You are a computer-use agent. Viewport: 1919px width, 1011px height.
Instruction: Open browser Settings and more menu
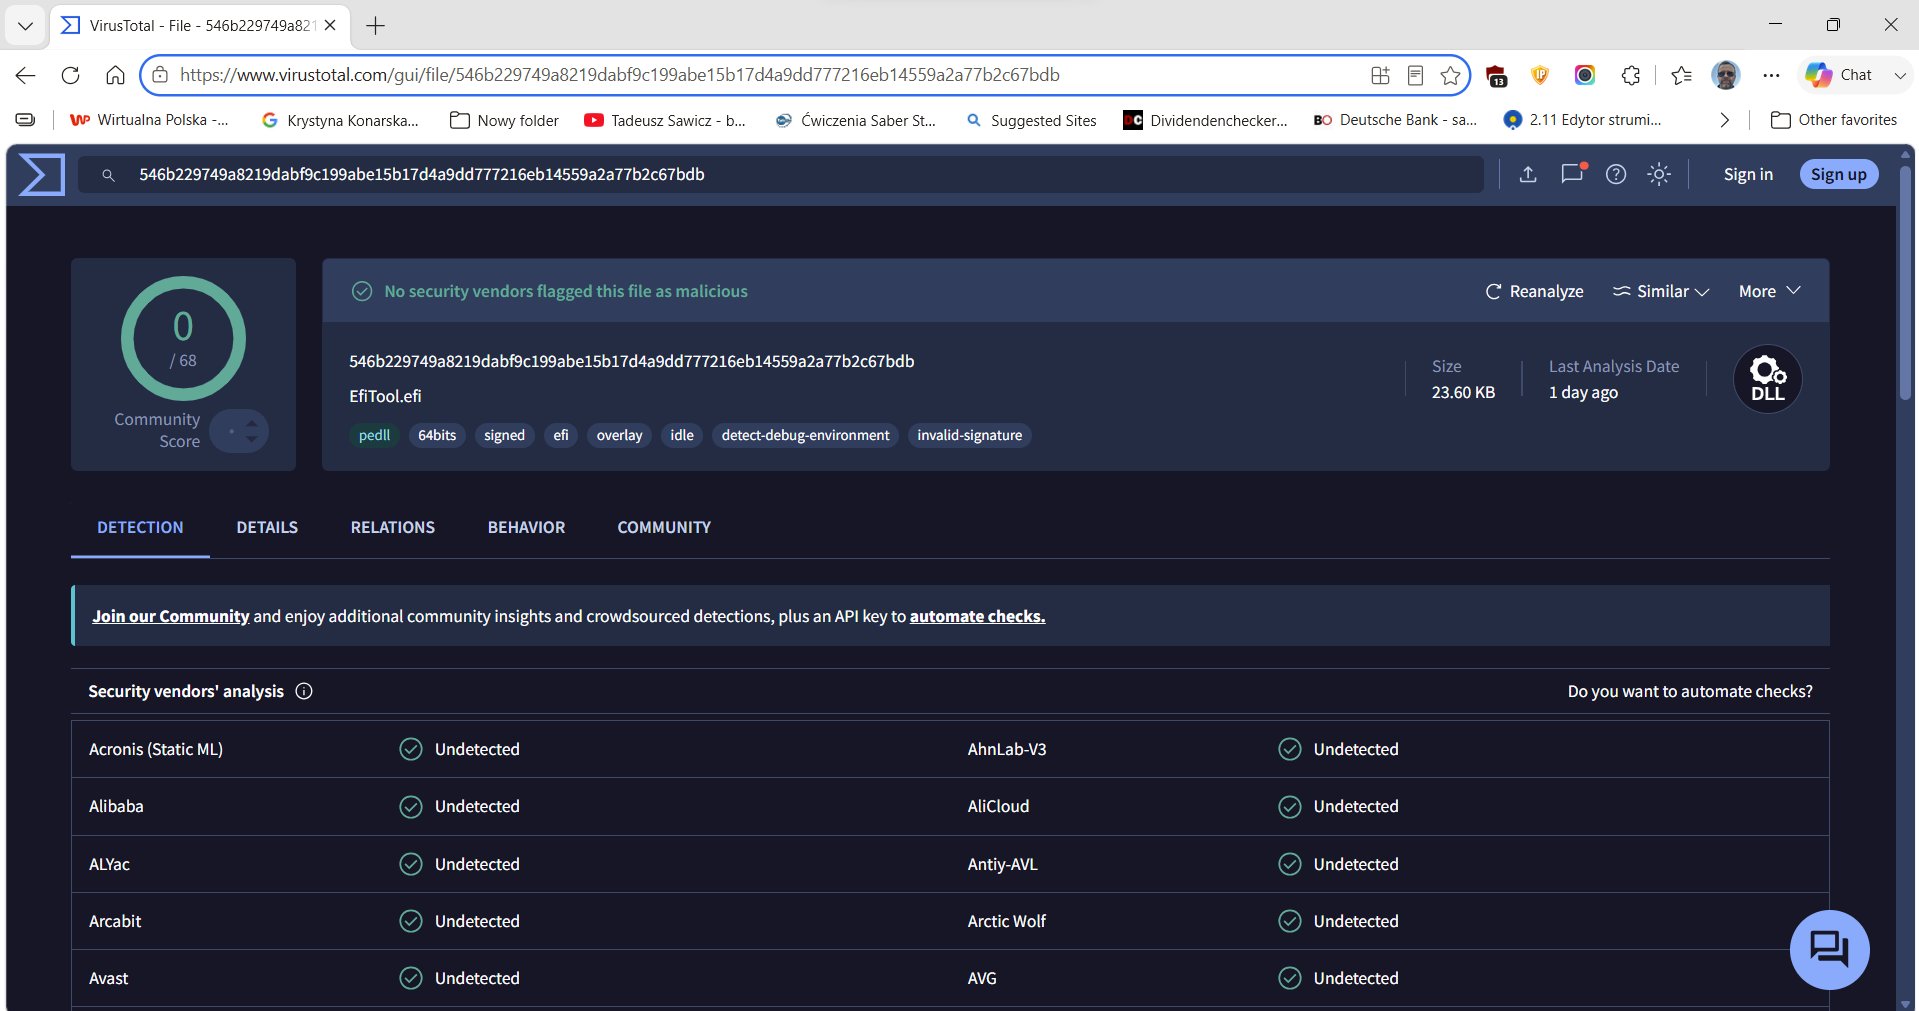[x=1771, y=75]
